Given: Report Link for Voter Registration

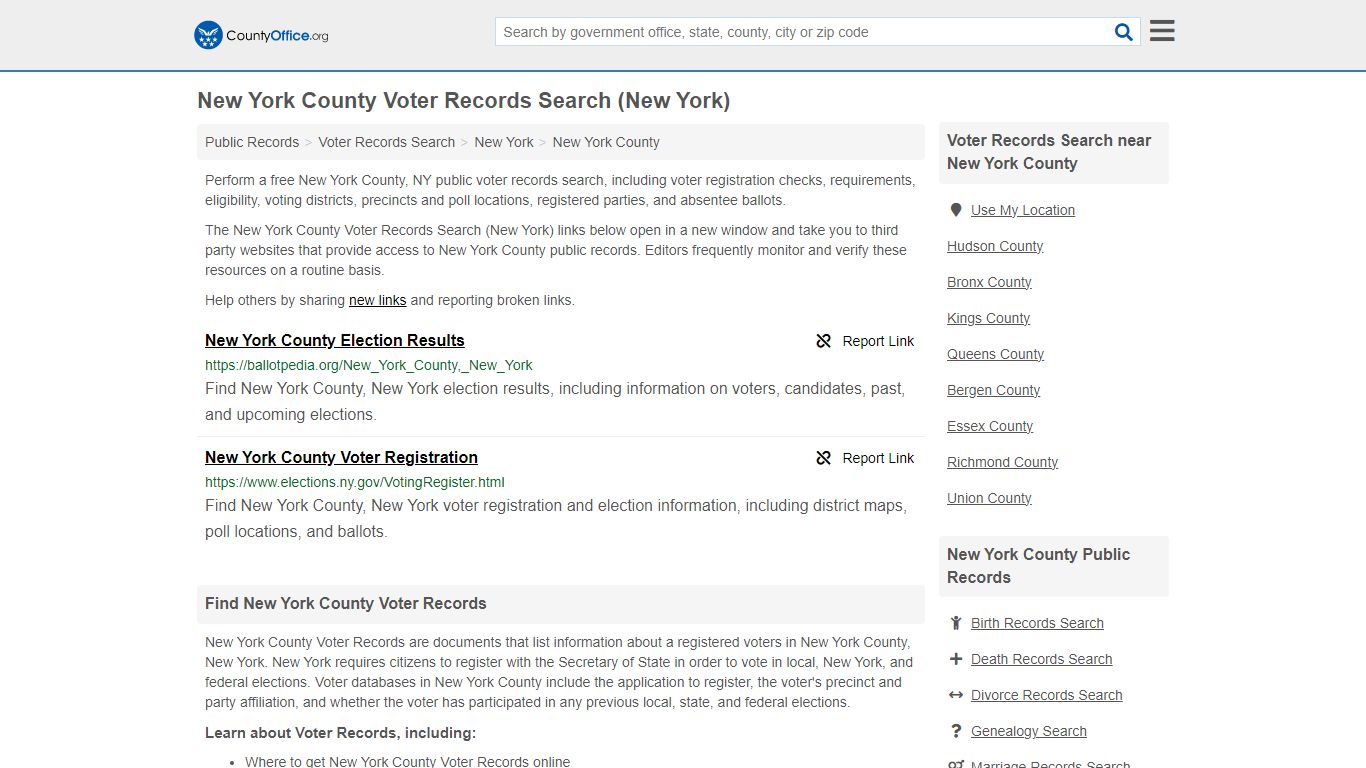Looking at the screenshot, I should (878, 458).
